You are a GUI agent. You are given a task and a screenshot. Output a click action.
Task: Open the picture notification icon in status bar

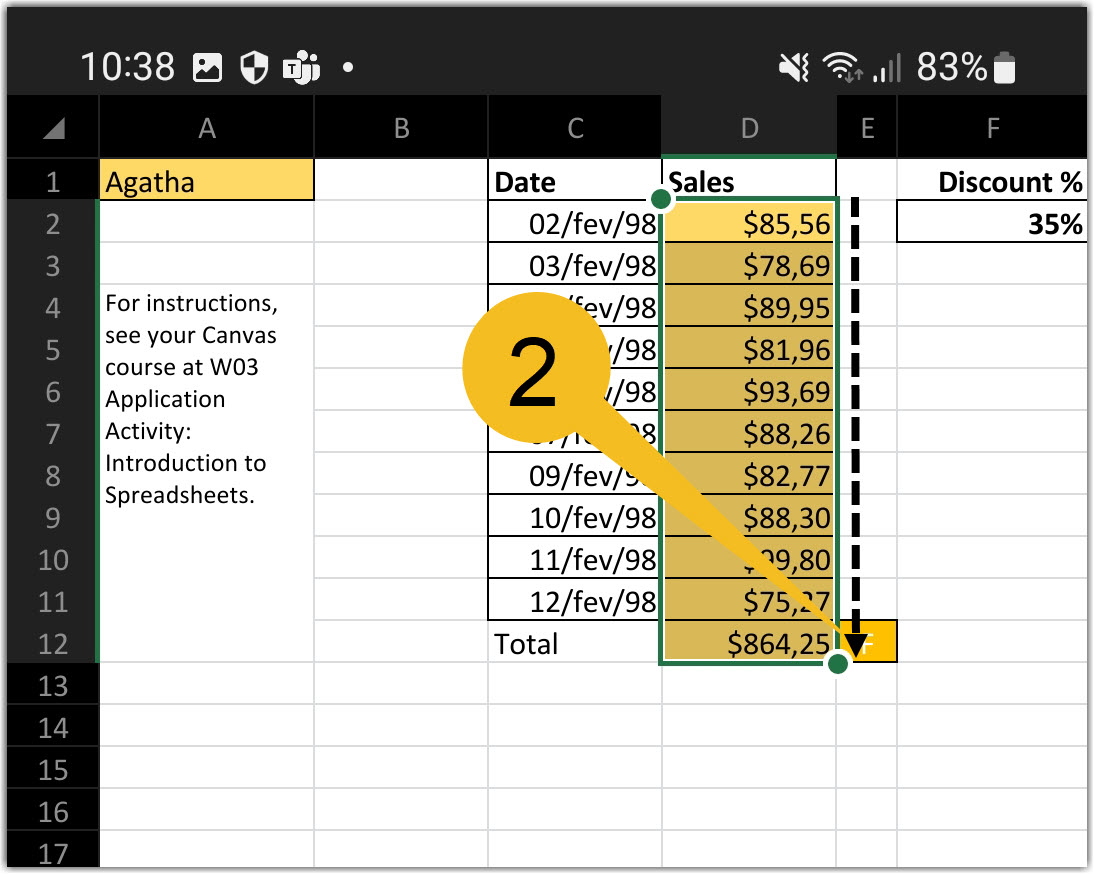point(207,68)
